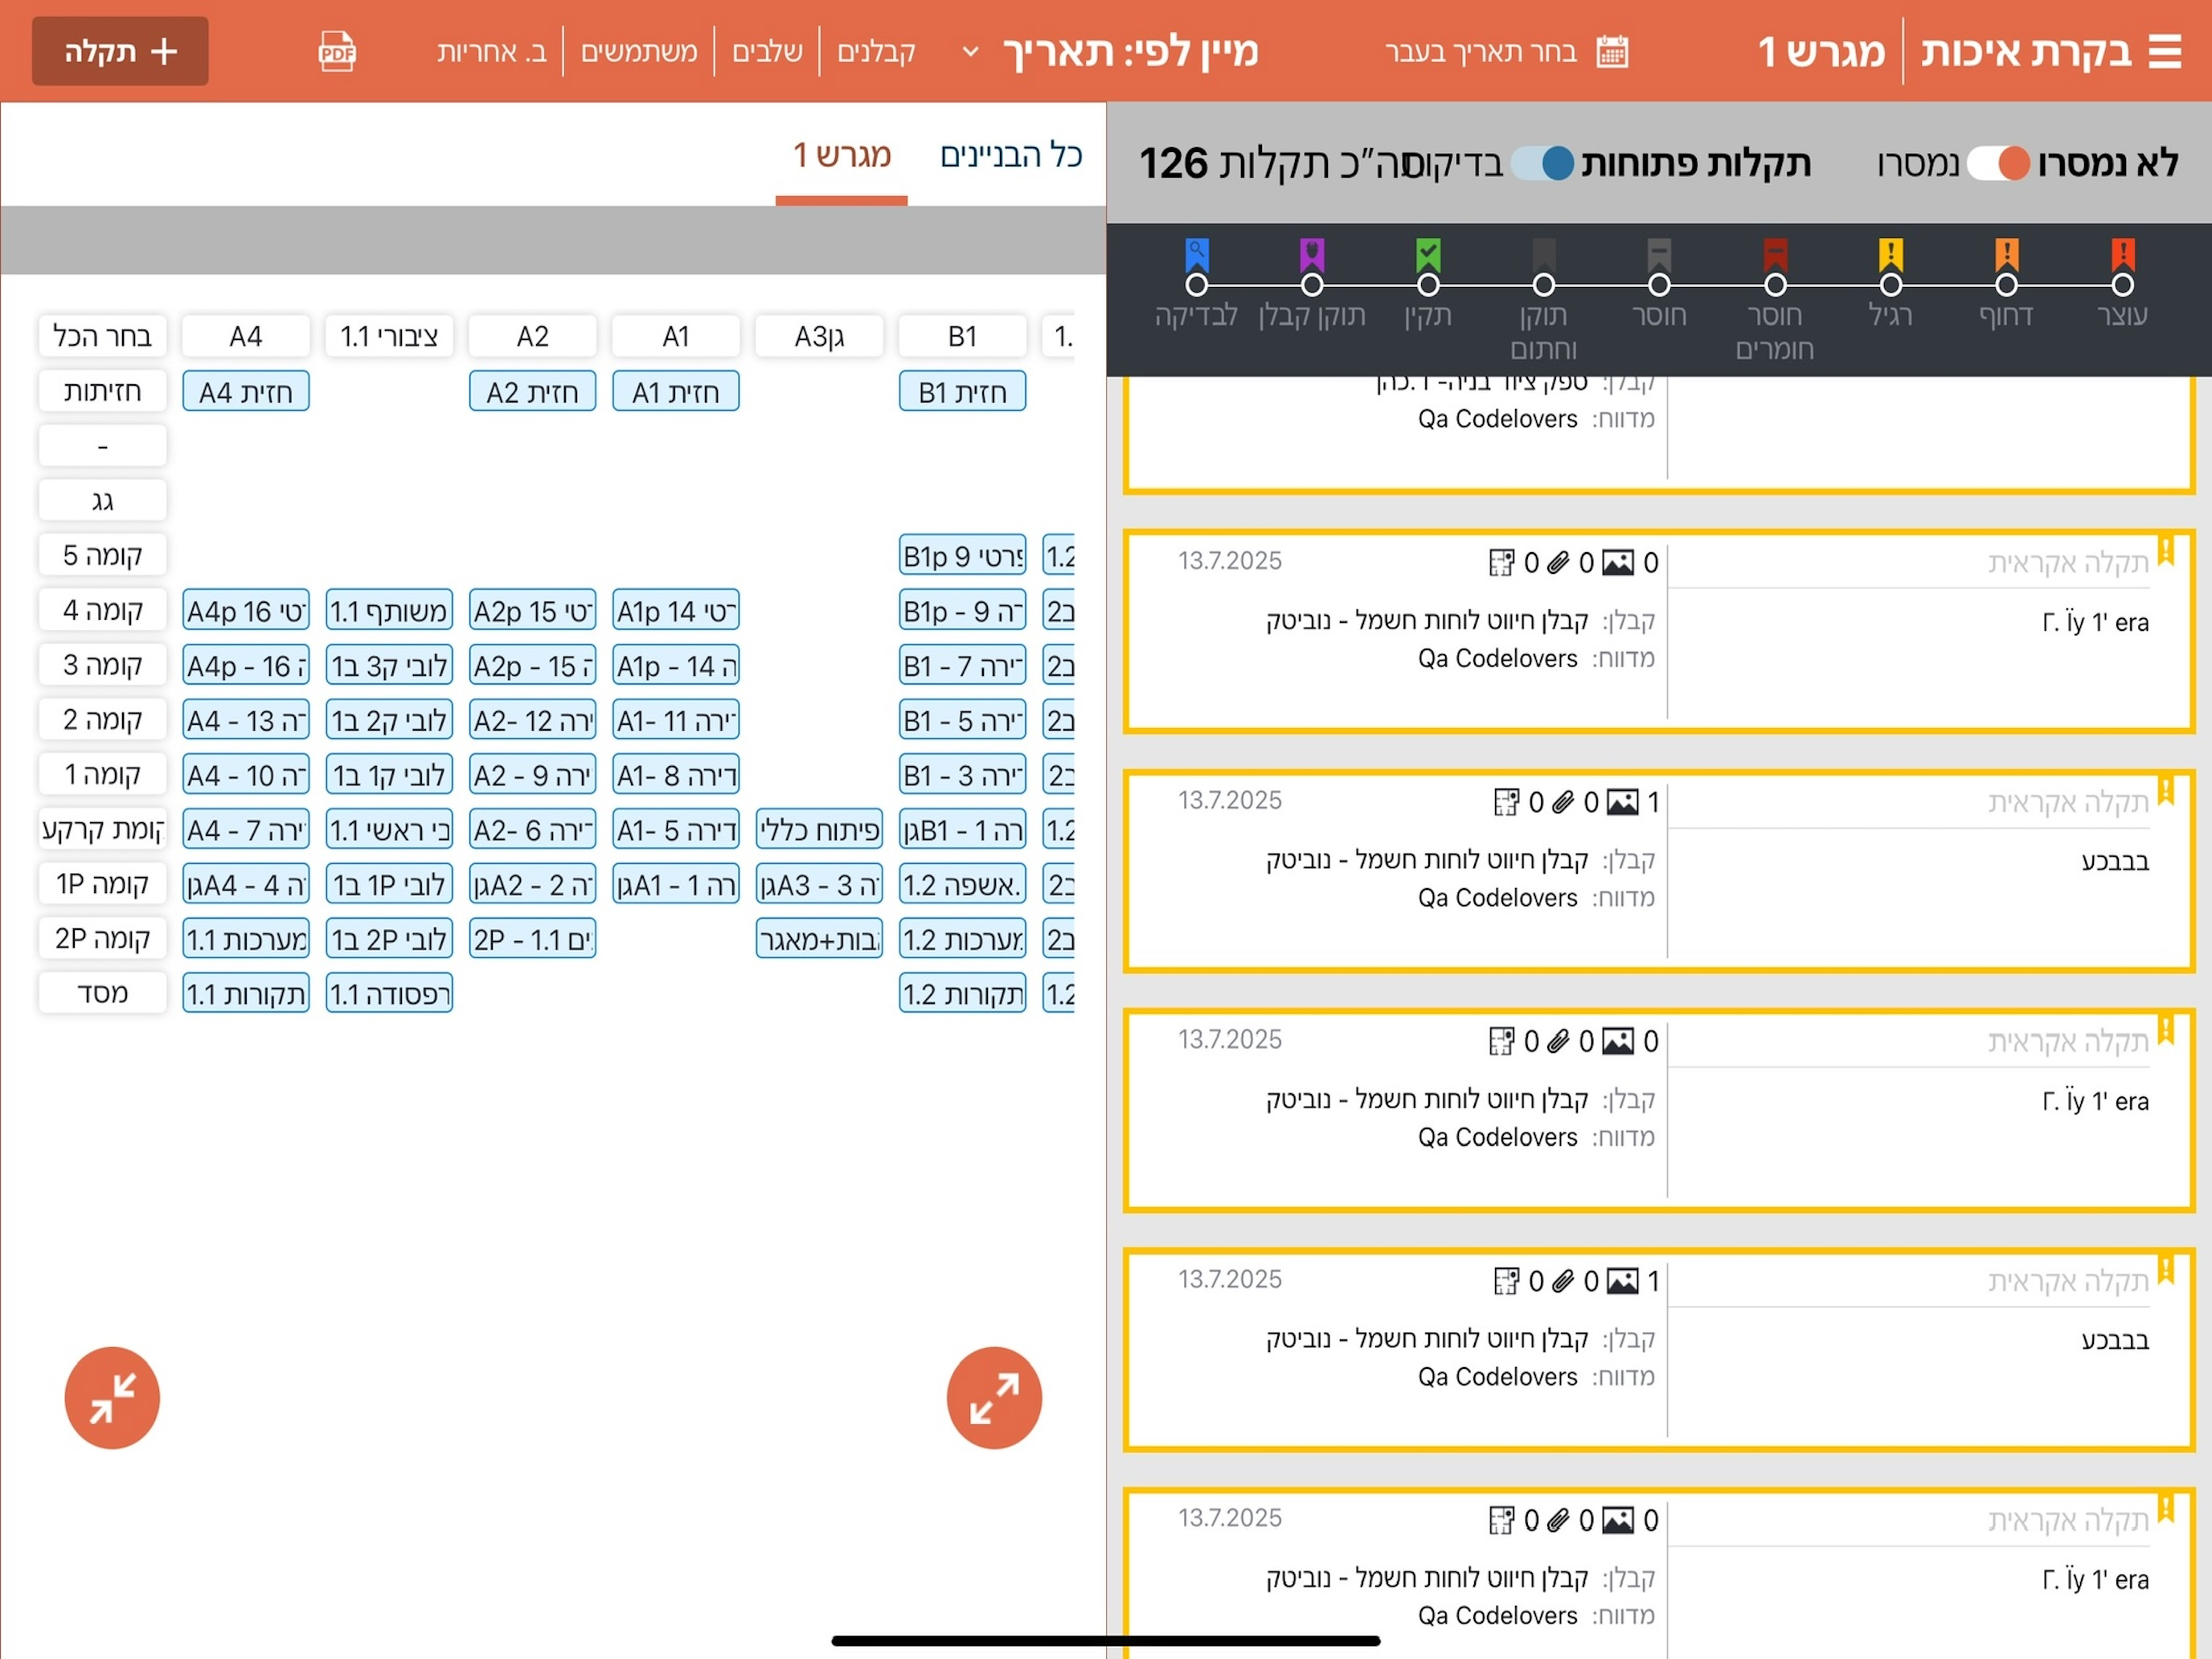Select the קומה 3 row header
The height and width of the screenshot is (1659, 2212).
102,665
